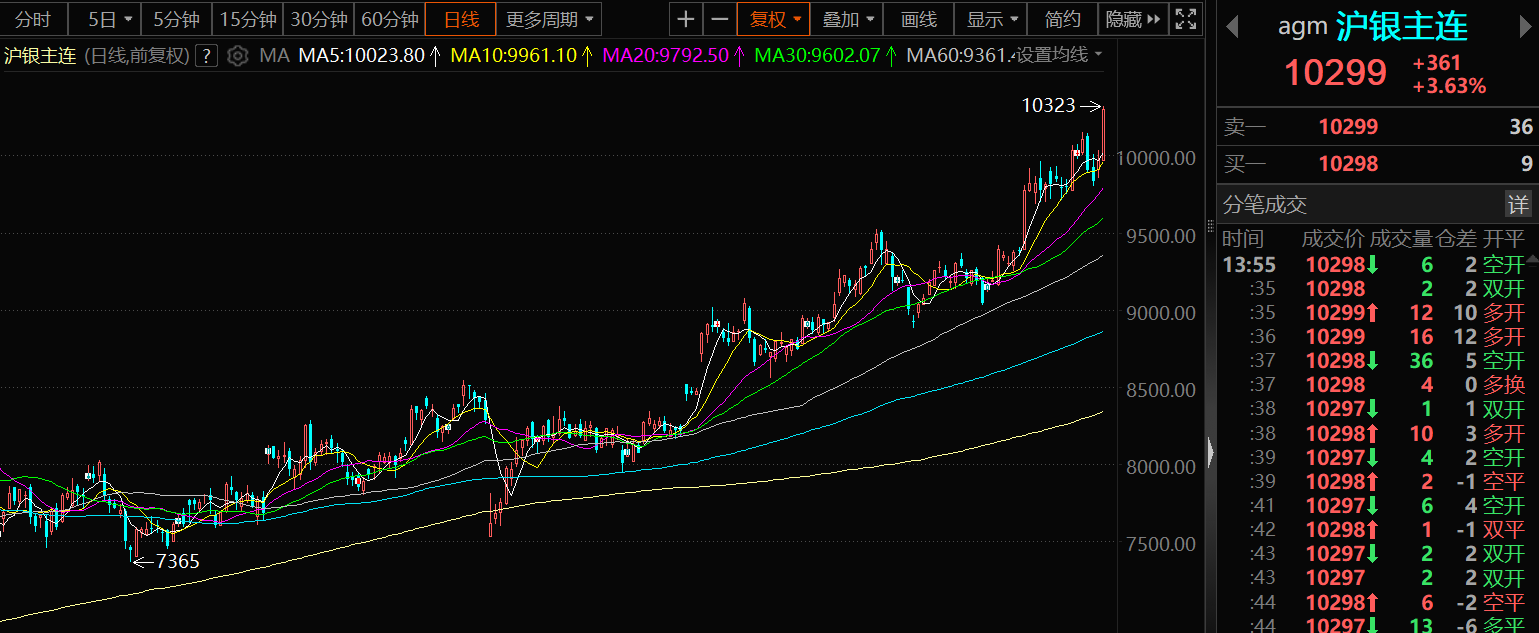Click the +3.63% change value

(1449, 86)
